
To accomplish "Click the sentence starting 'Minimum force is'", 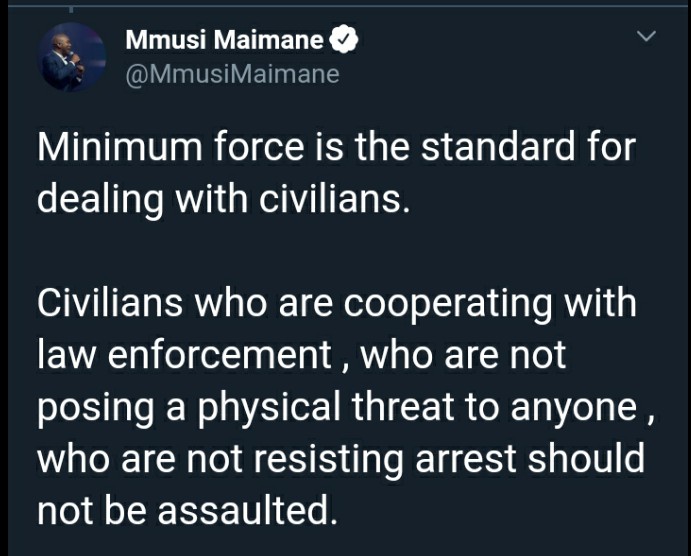I will 337,172.
